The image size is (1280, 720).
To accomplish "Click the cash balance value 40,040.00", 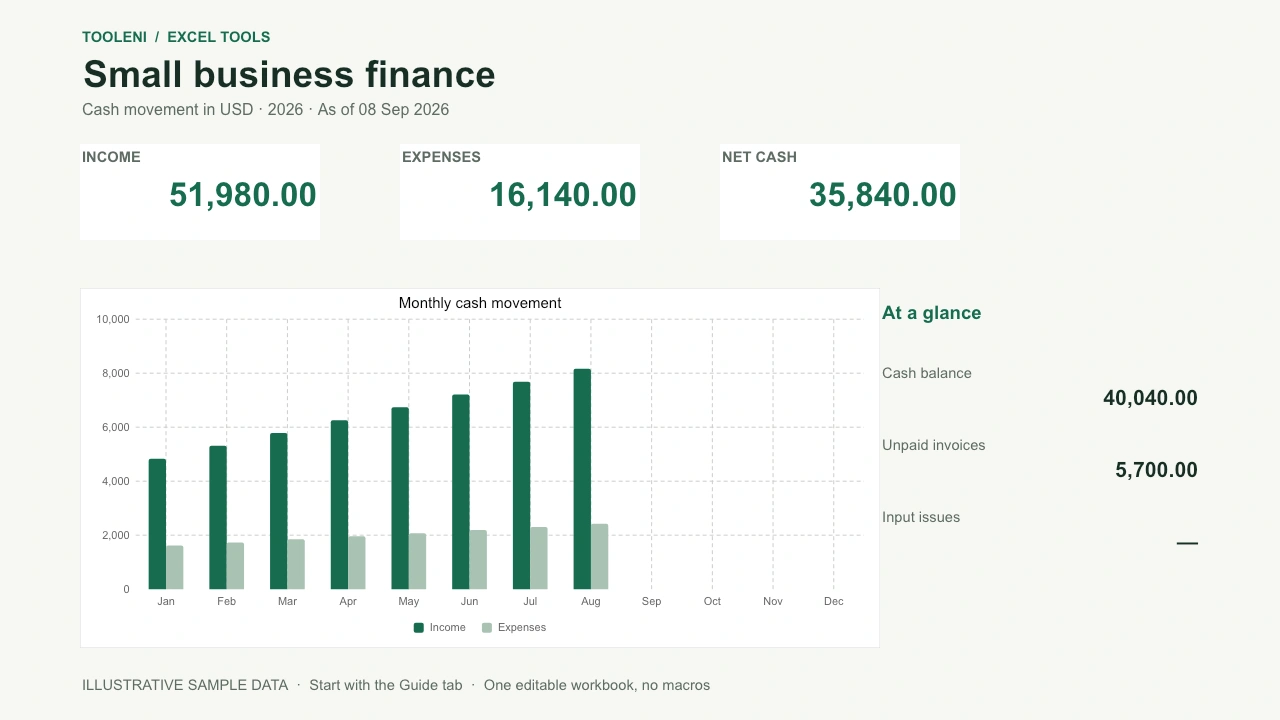I will [1150, 398].
